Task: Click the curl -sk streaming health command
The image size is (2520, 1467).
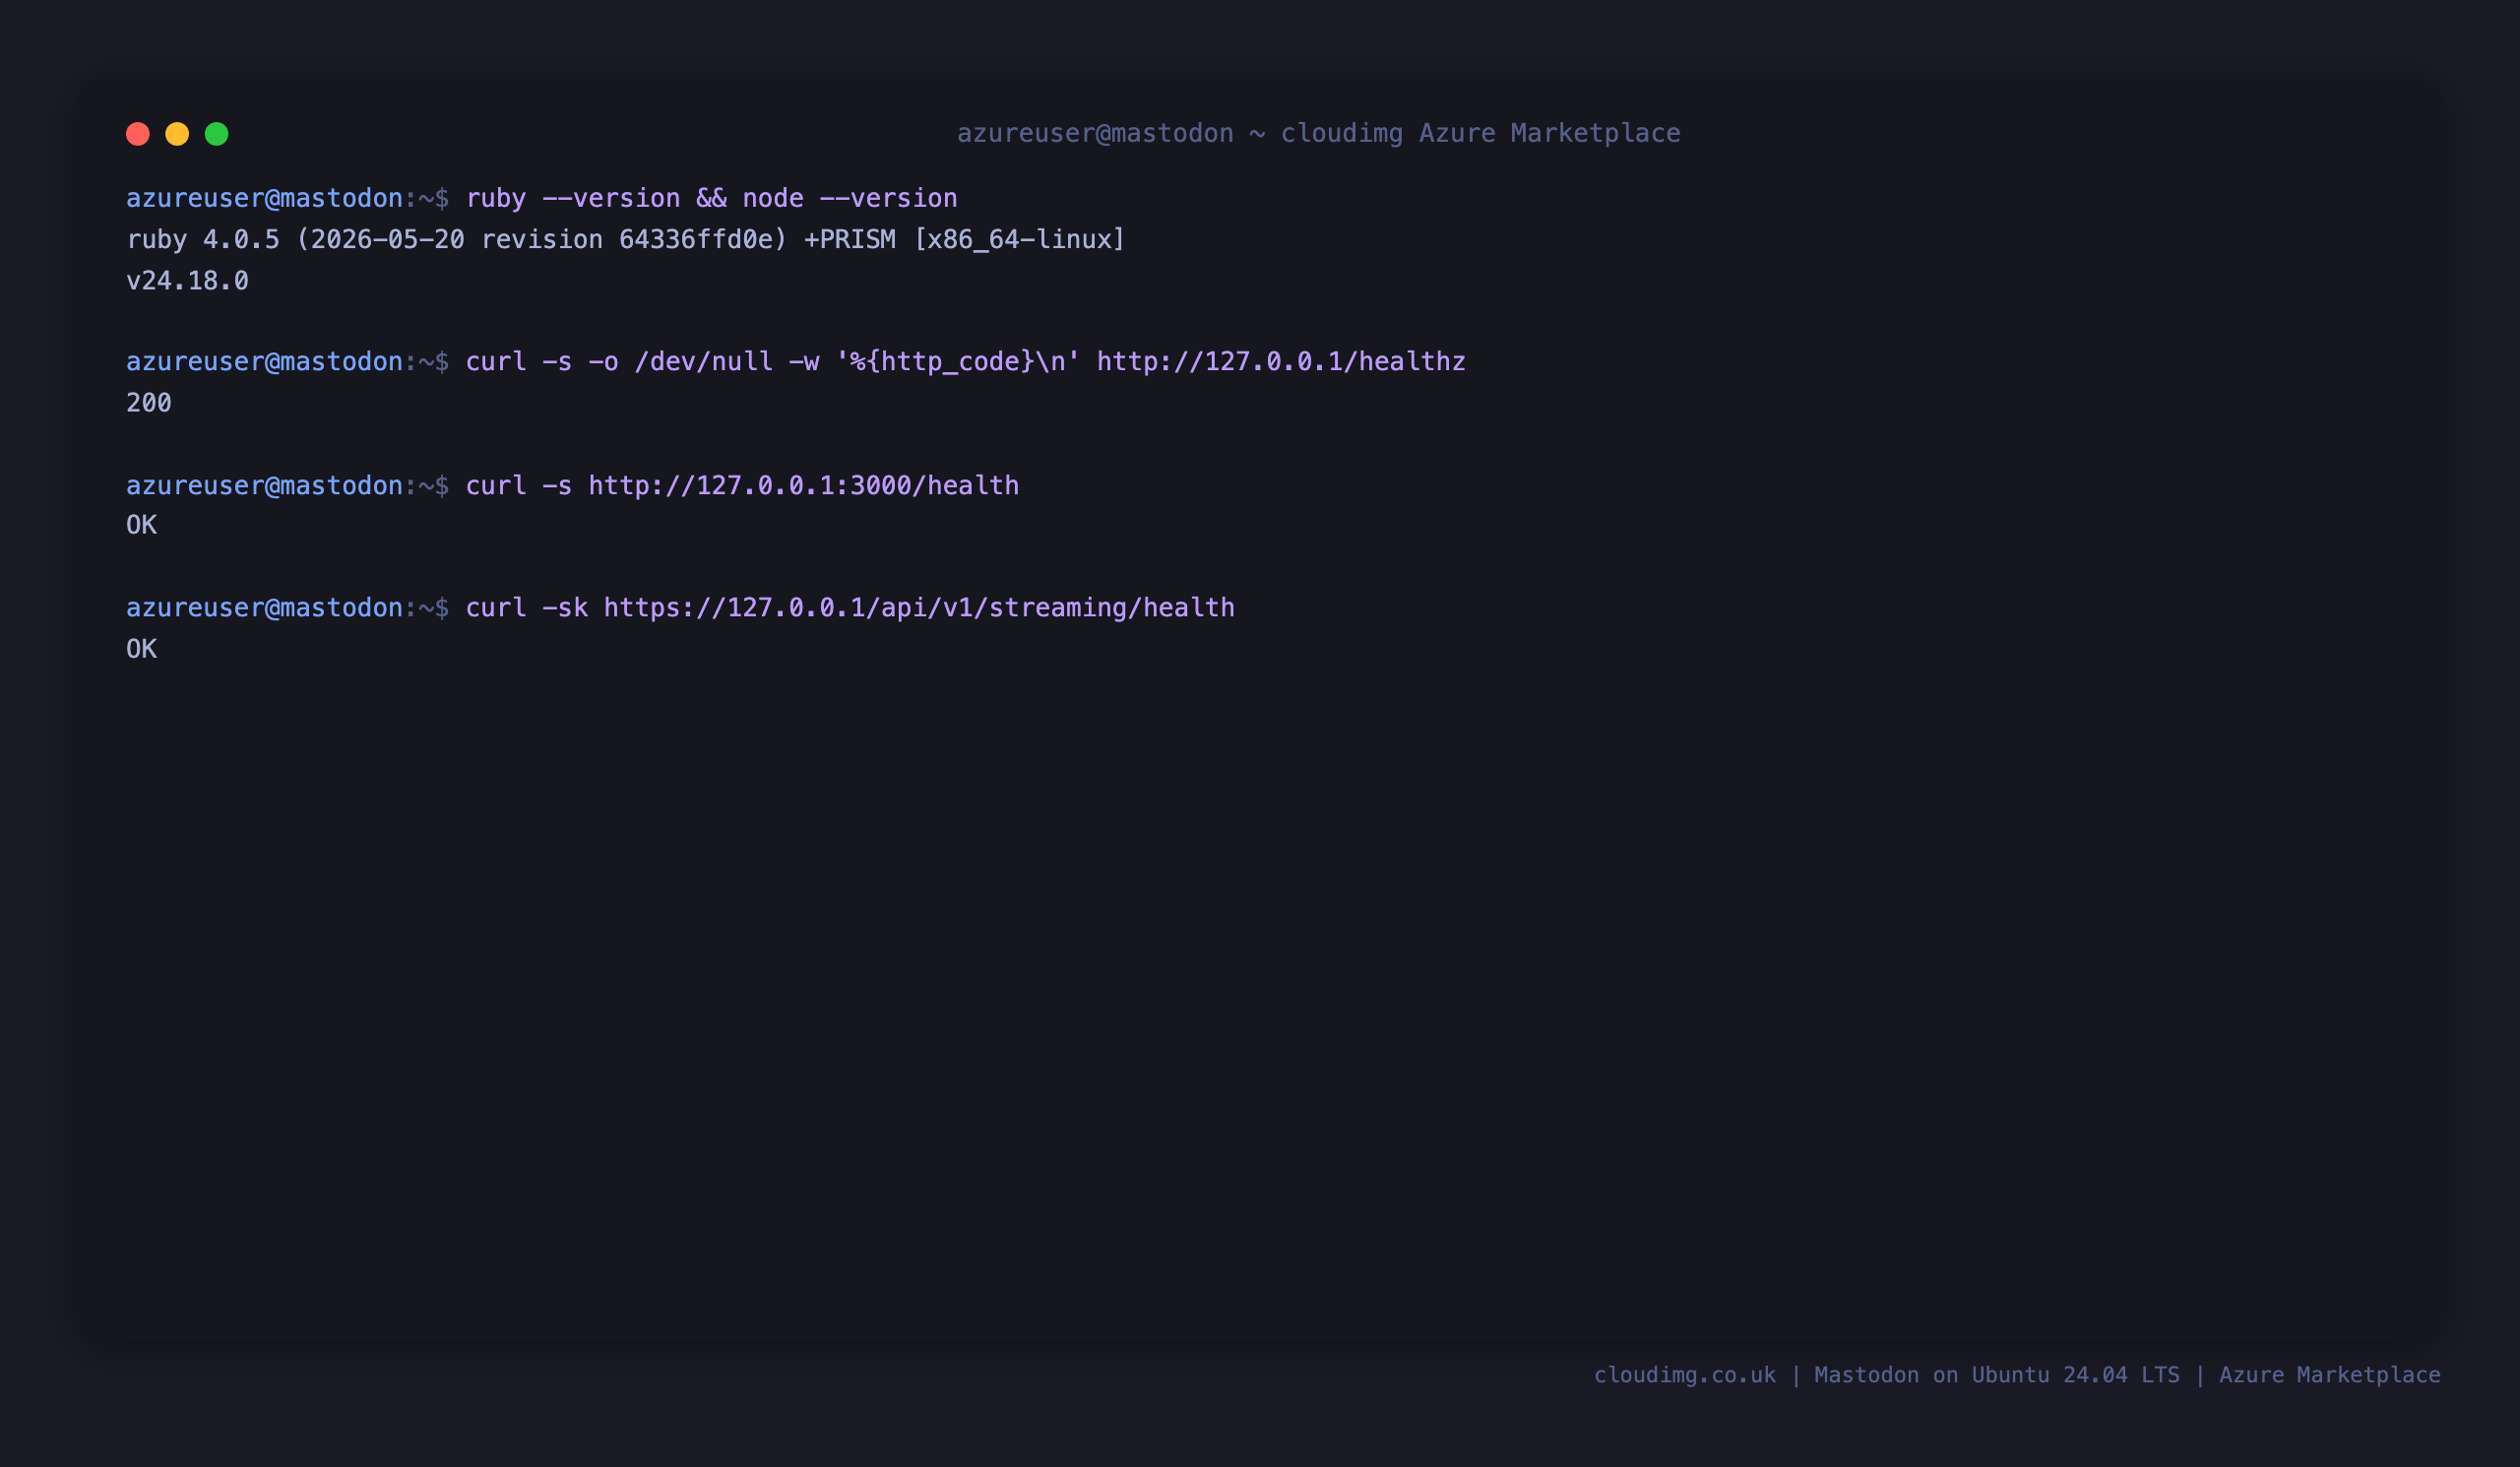Action: [850, 608]
